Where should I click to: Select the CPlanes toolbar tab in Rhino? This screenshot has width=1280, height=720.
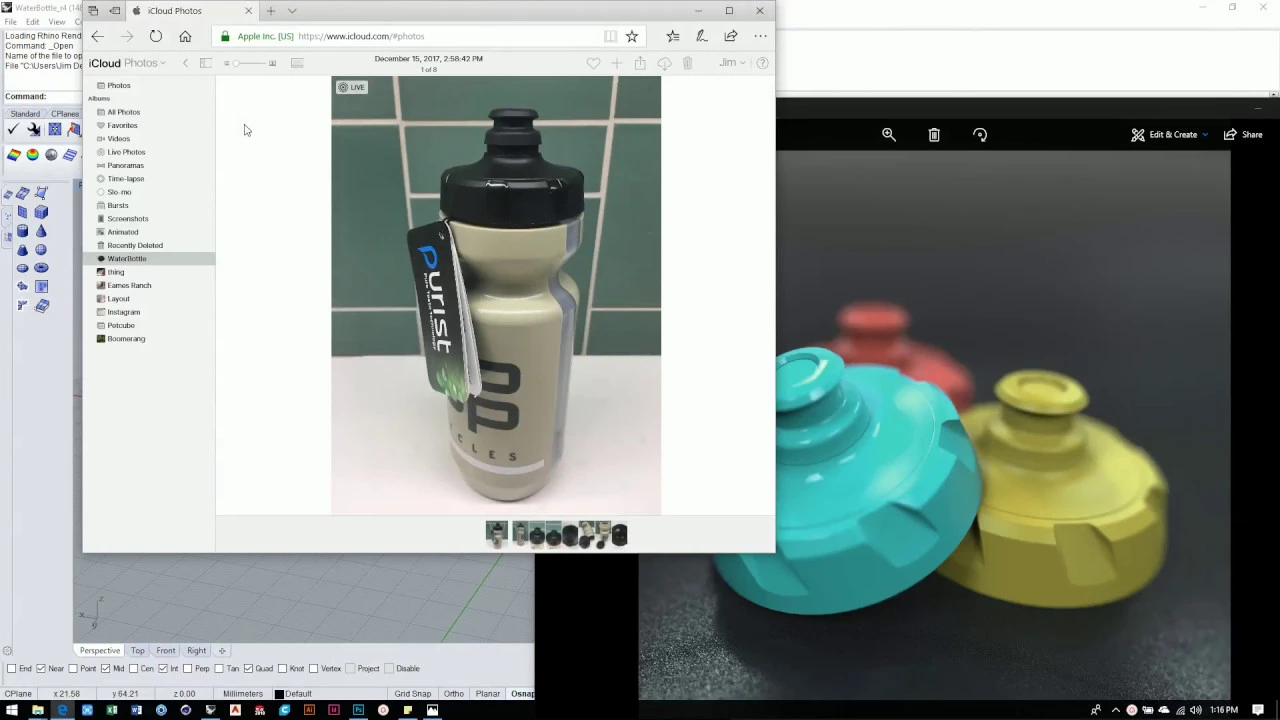pos(65,114)
